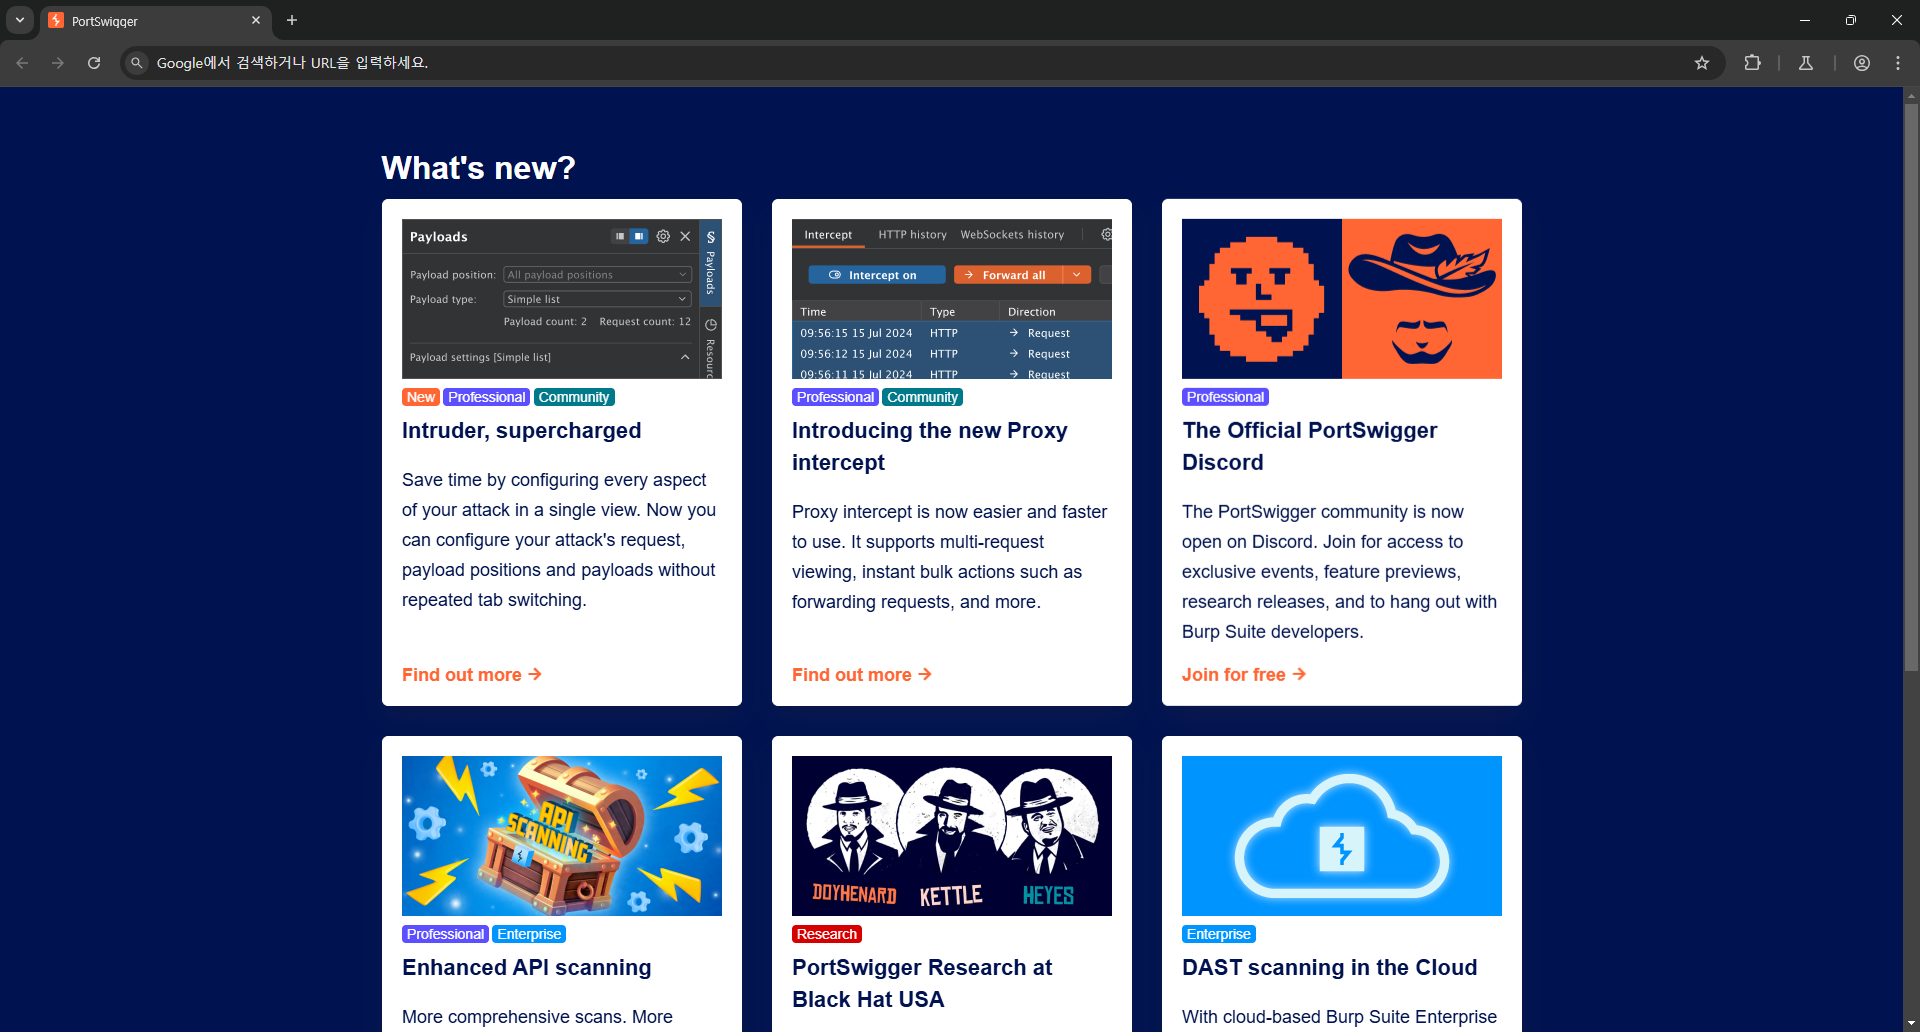This screenshot has width=1920, height=1032.
Task: Click the Professional tag on Intruder card
Action: pos(487,397)
